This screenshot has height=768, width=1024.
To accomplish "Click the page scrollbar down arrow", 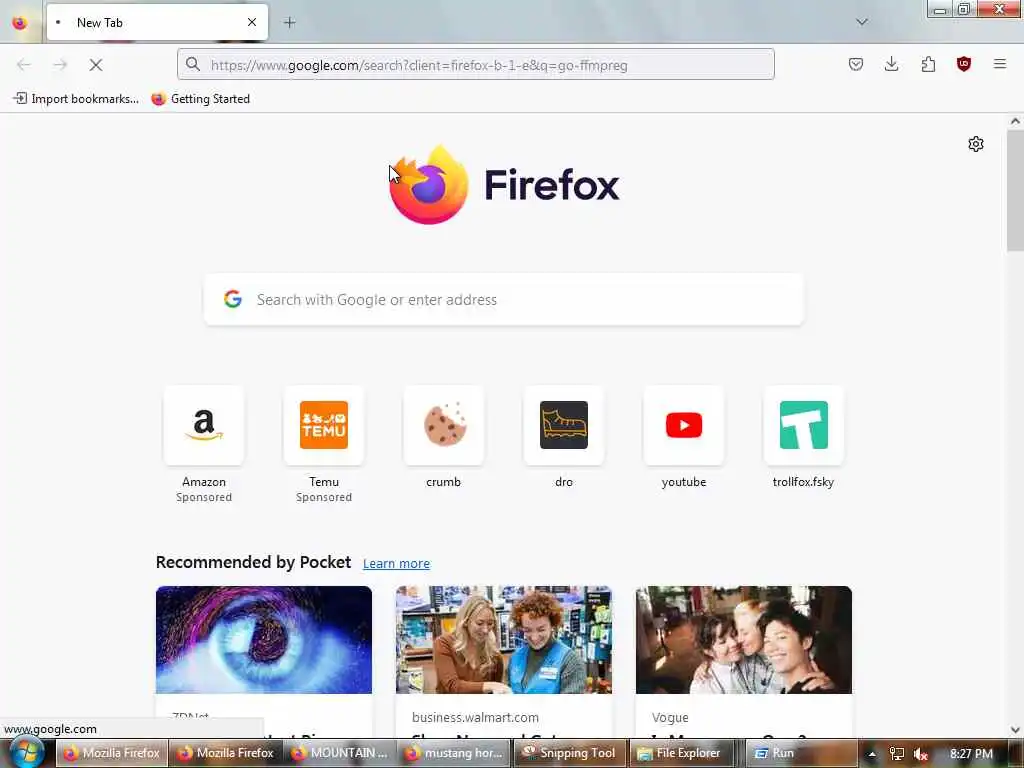I will click(x=1015, y=729).
